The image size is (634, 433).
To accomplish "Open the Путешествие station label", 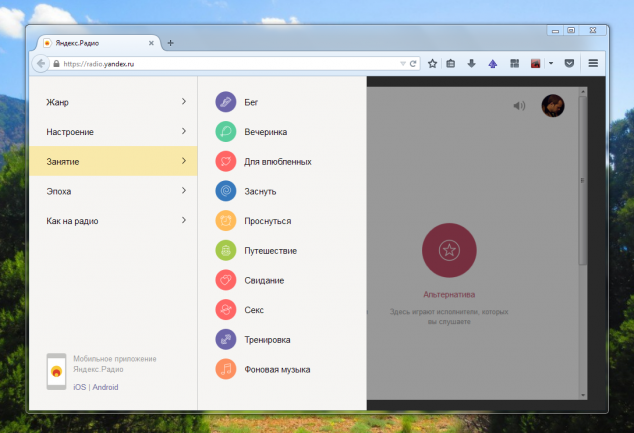I will tap(271, 251).
